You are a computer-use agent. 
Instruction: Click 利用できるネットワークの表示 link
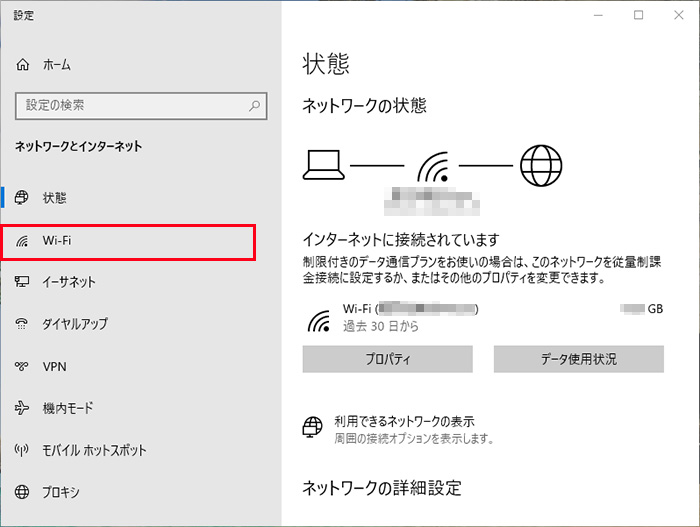tap(404, 421)
